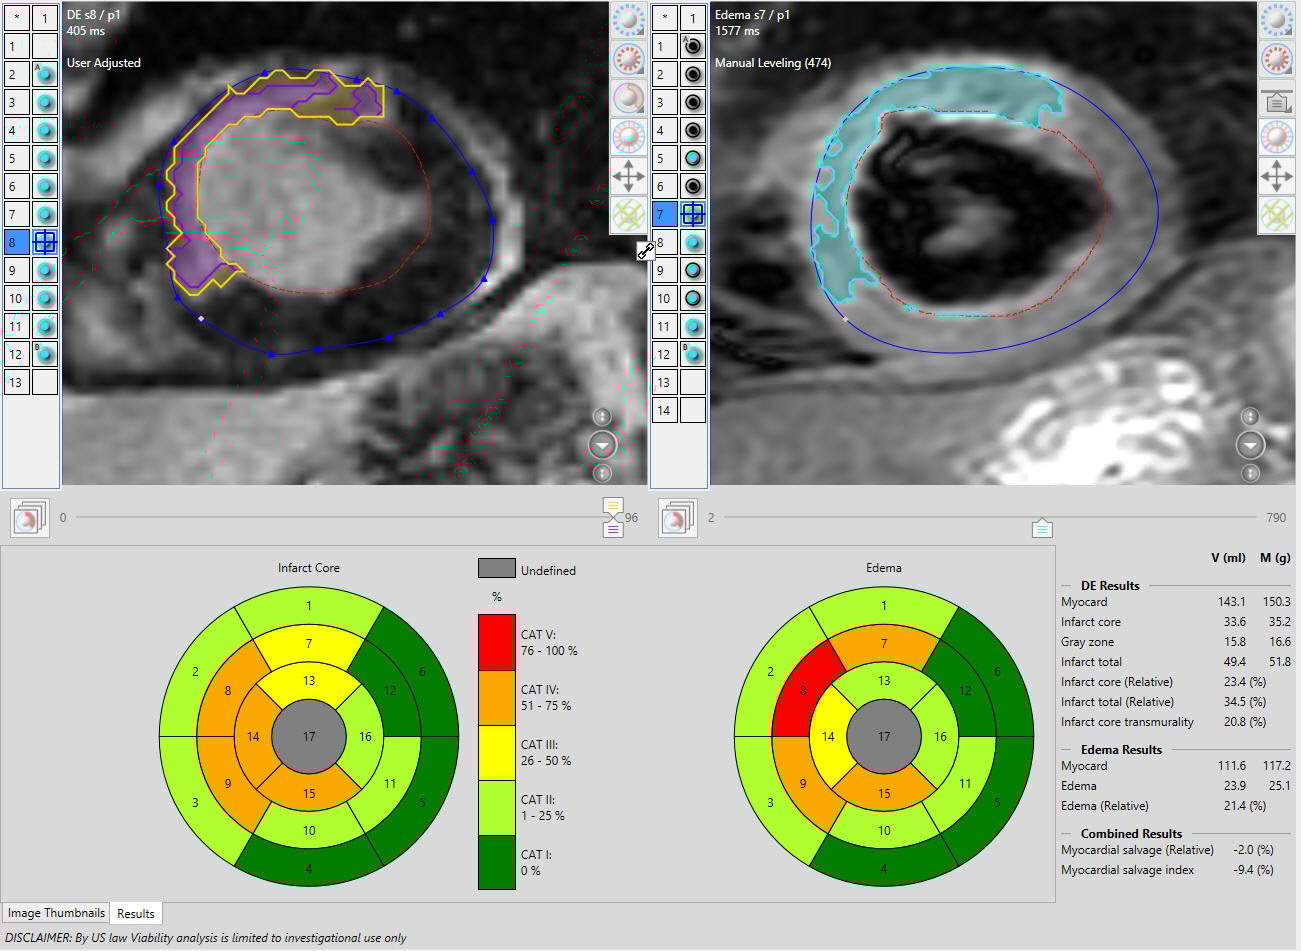Open the round down-arrow menu in Edema viewer
The width and height of the screenshot is (1301, 951).
coord(1250,445)
